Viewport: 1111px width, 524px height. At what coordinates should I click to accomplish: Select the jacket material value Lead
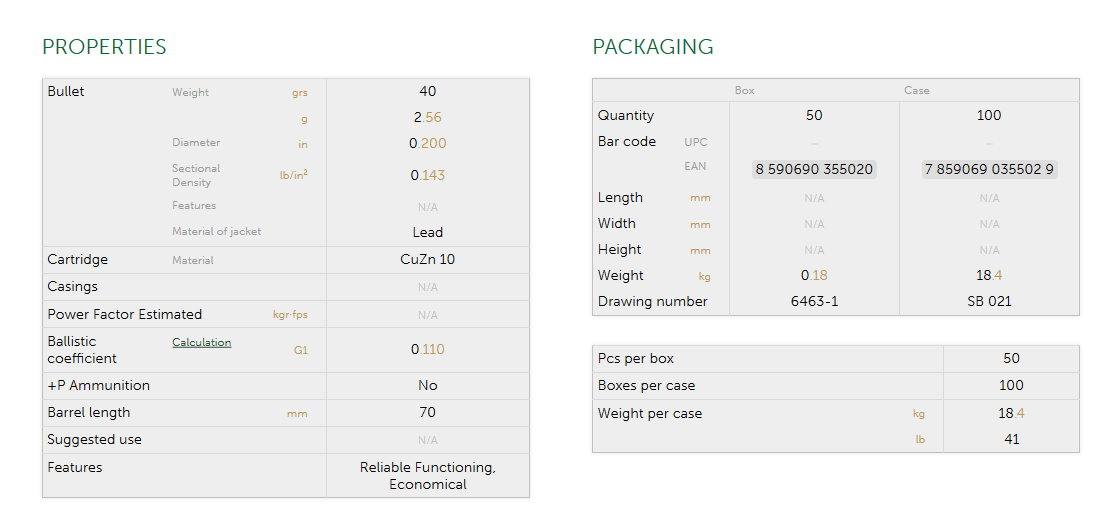point(428,232)
